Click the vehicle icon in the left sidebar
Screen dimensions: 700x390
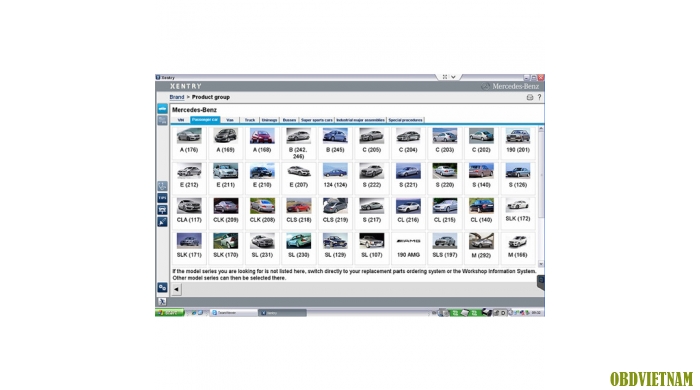tap(162, 108)
